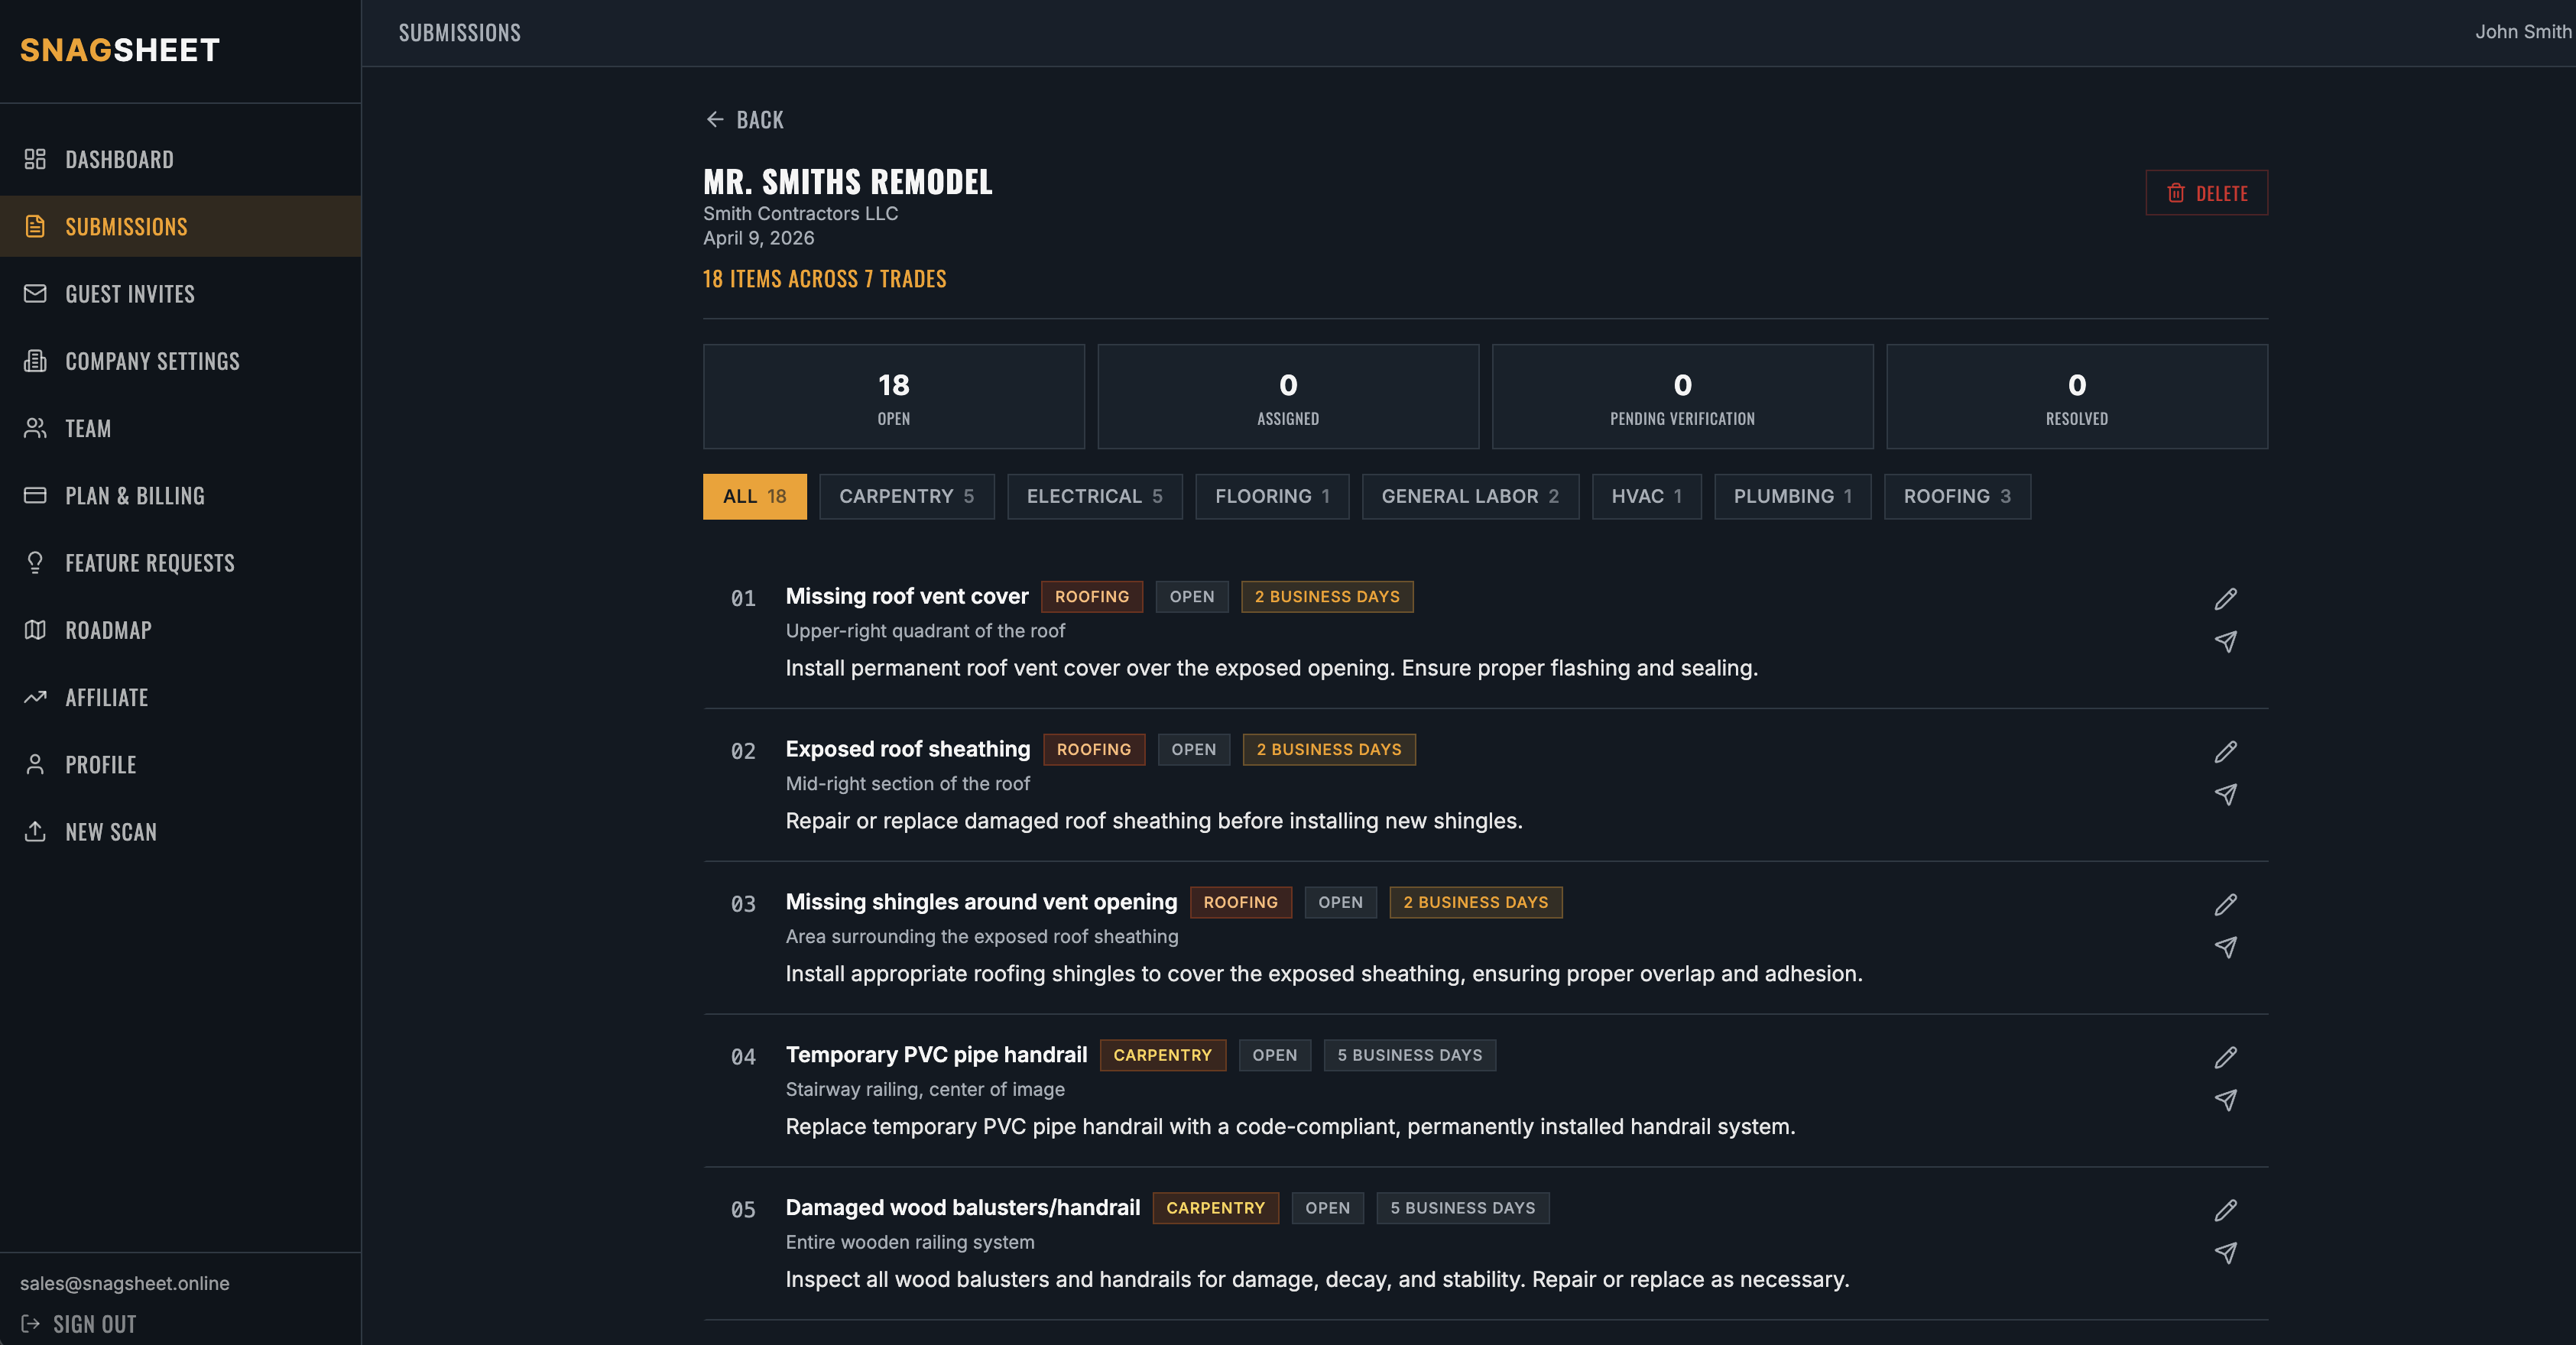2576x1345 pixels.
Task: Click 5 BUSINESS DAYS badge on PVC handrail
Action: pos(1410,1055)
